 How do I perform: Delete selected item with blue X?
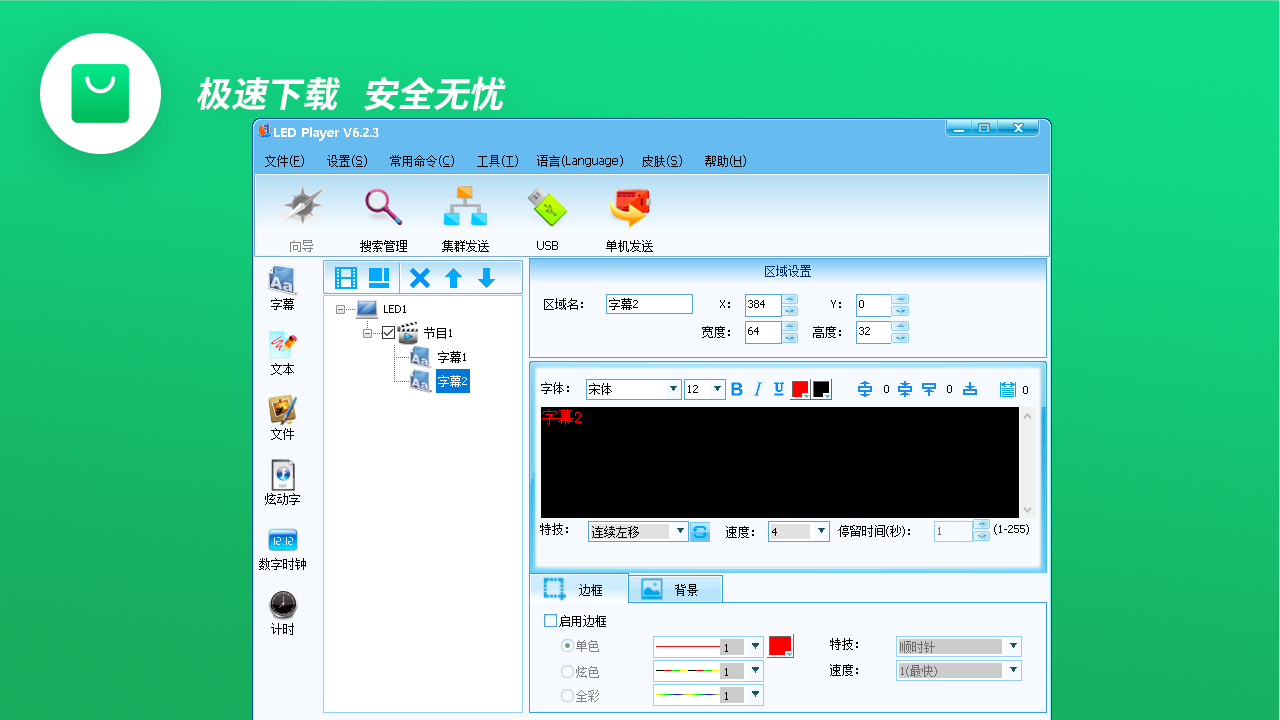[x=420, y=278]
